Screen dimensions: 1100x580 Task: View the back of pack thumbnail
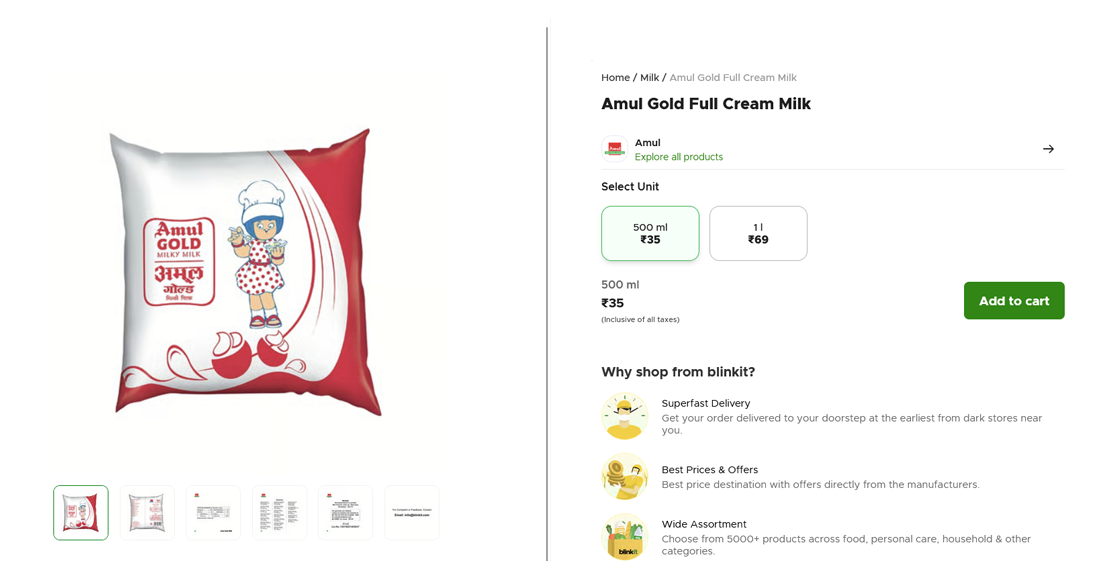[x=147, y=513]
